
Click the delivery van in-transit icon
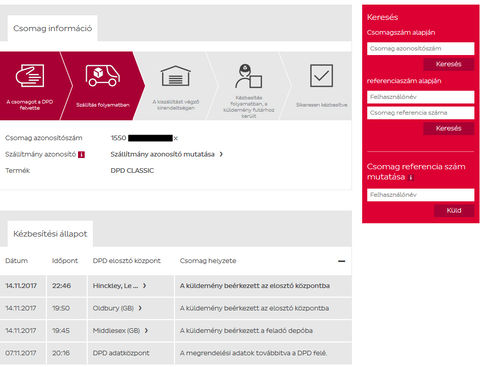103,76
